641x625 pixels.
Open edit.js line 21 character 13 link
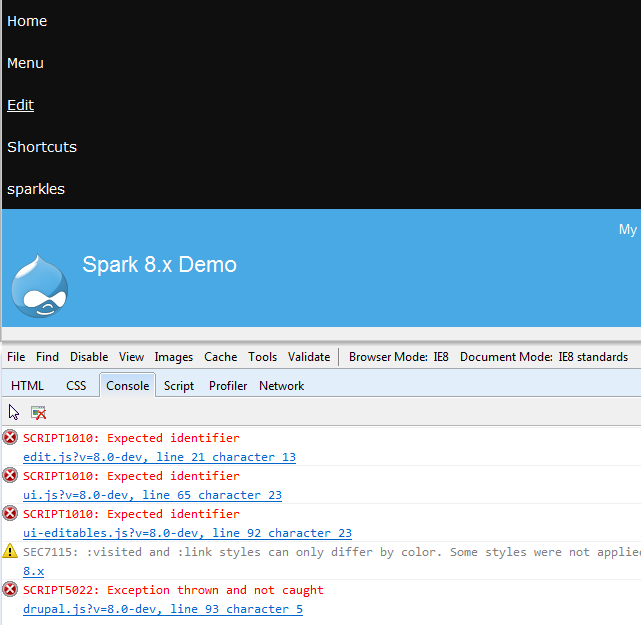point(159,457)
